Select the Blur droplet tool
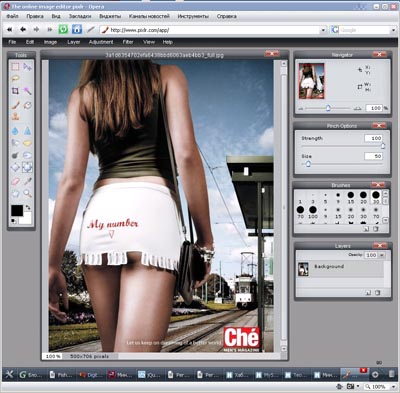This screenshot has width=400, height=393. coord(15,131)
